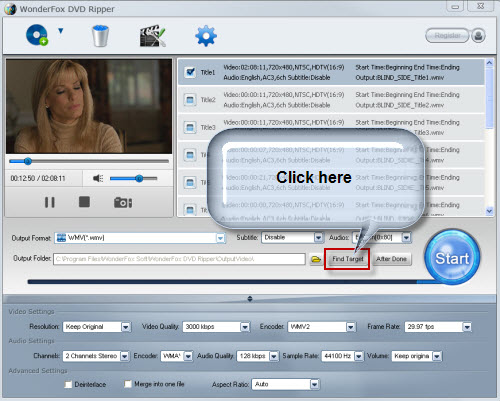Open the video Encoder WMV2 dropdown
This screenshot has height=401, width=500.
[x=351, y=327]
